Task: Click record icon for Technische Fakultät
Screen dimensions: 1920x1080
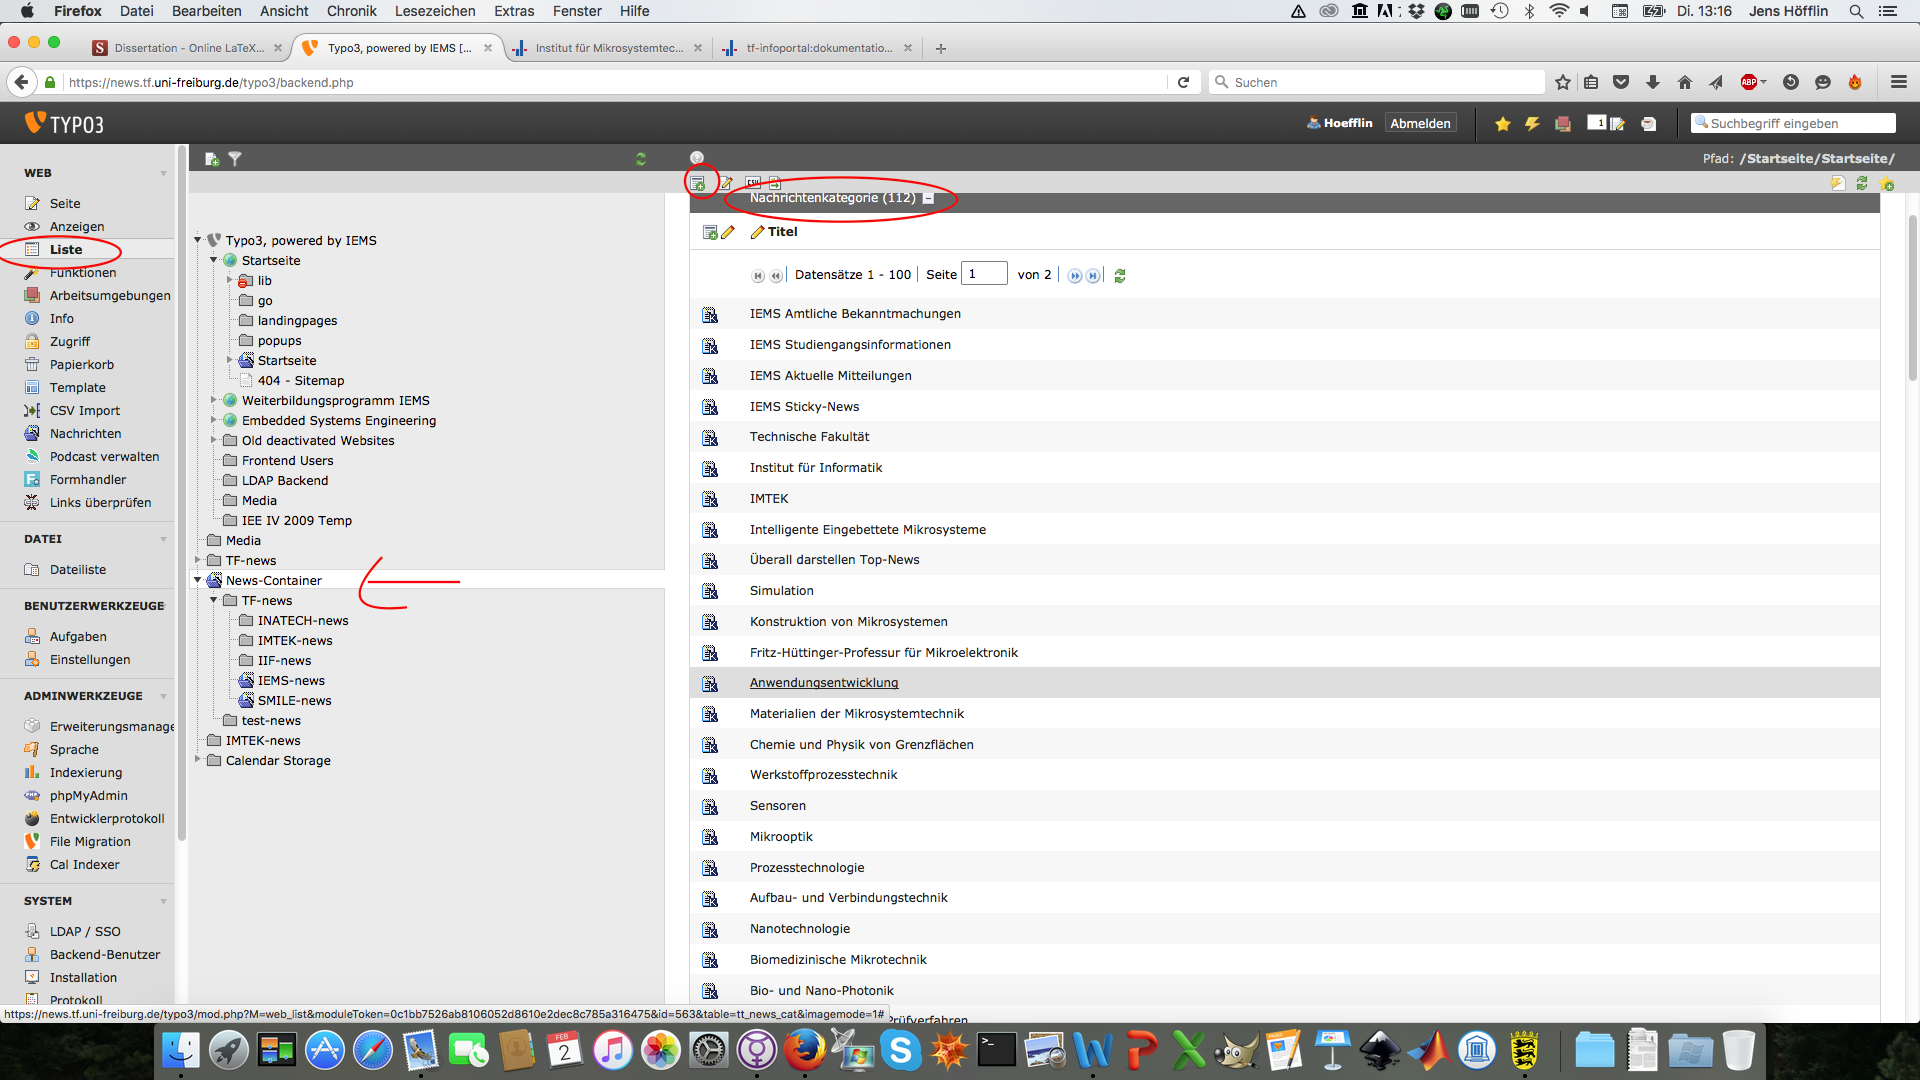Action: (x=710, y=437)
